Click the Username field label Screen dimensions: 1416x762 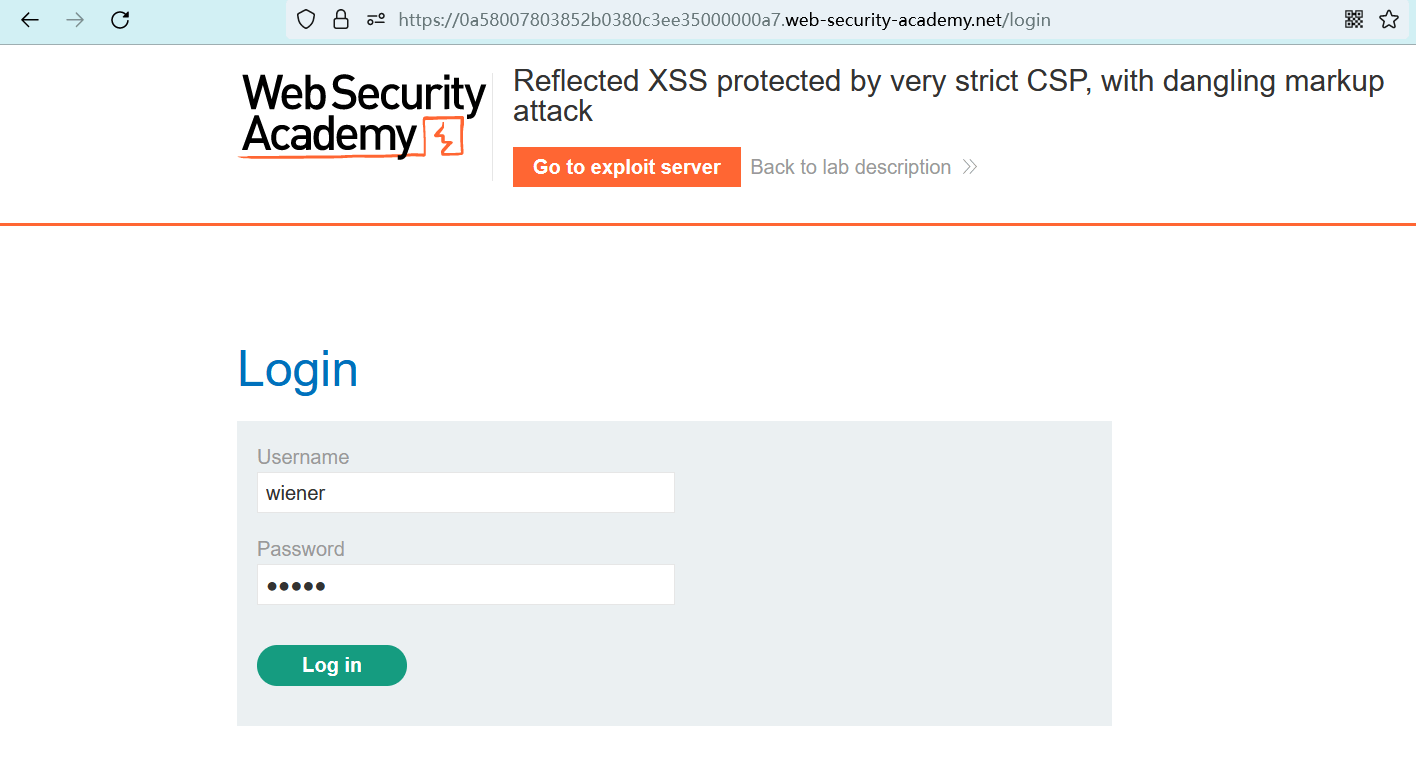pyautogui.click(x=303, y=457)
